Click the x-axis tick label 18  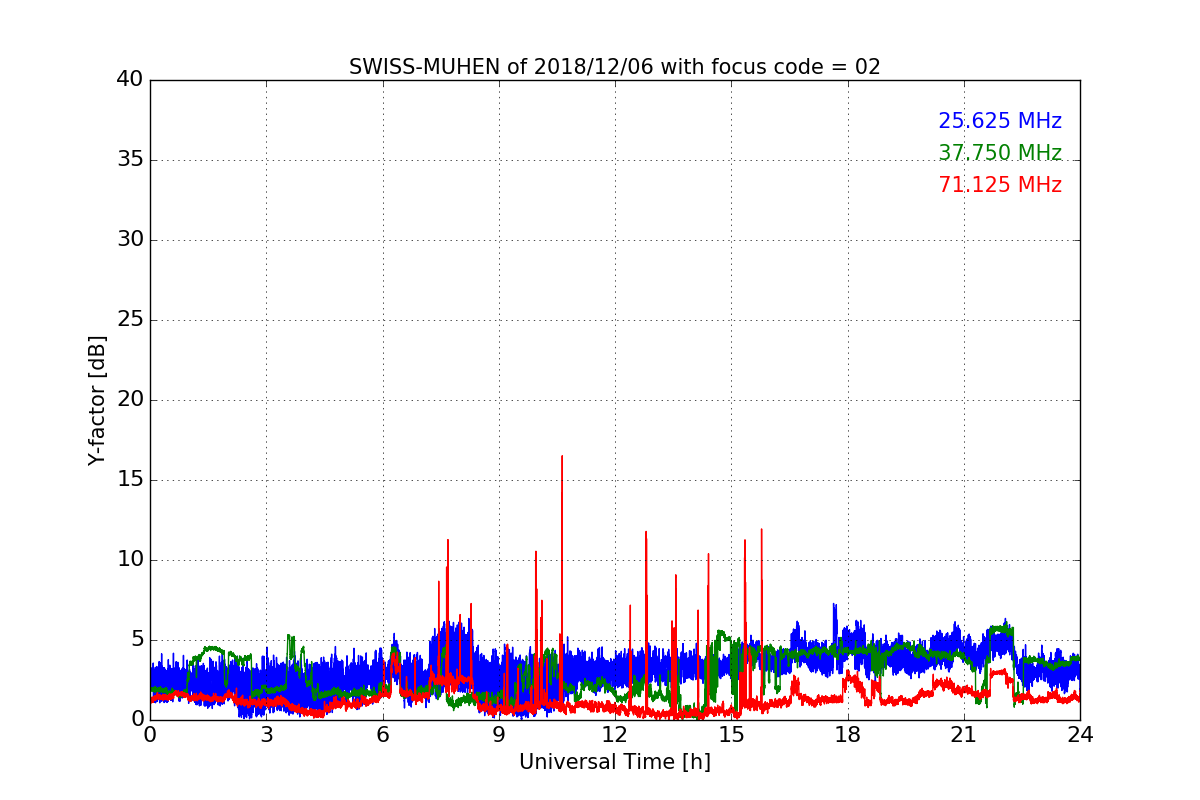pos(847,735)
